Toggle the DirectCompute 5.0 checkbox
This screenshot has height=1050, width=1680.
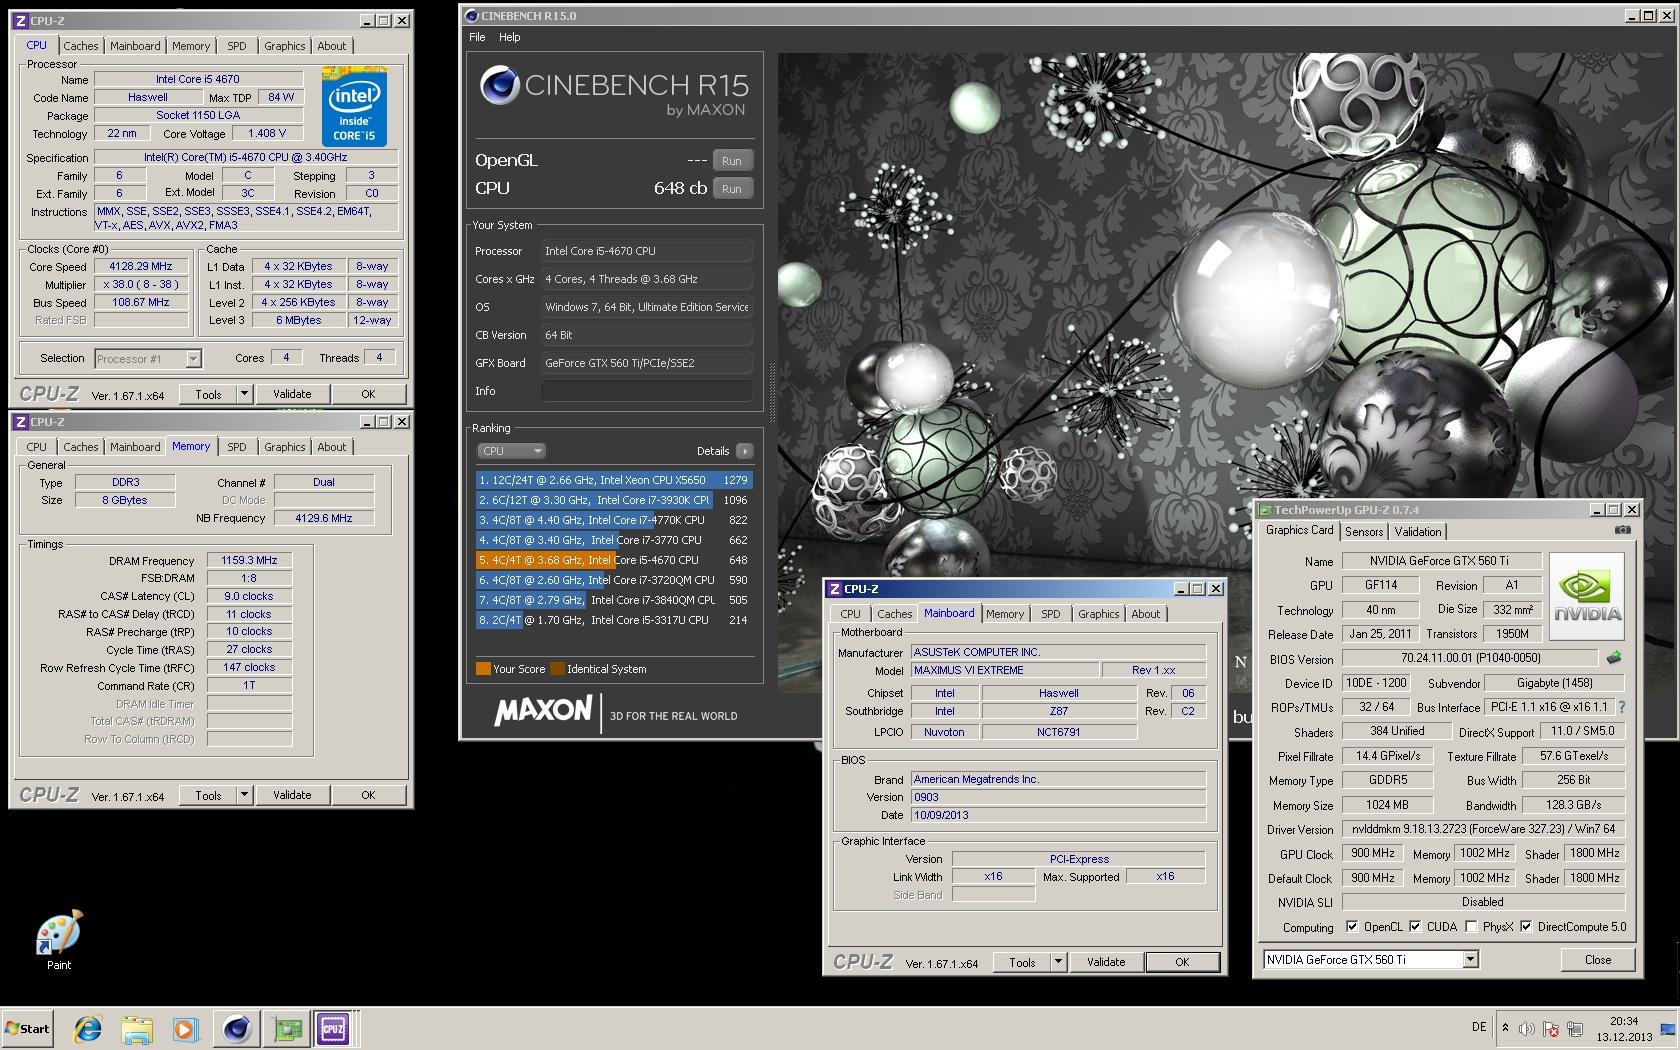coord(1526,927)
